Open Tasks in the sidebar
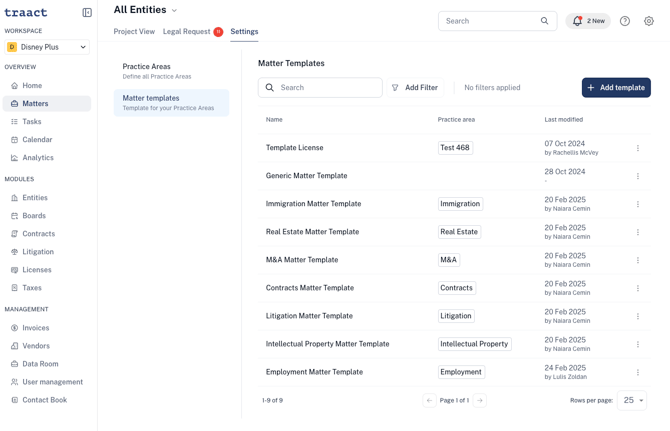 (47, 121)
